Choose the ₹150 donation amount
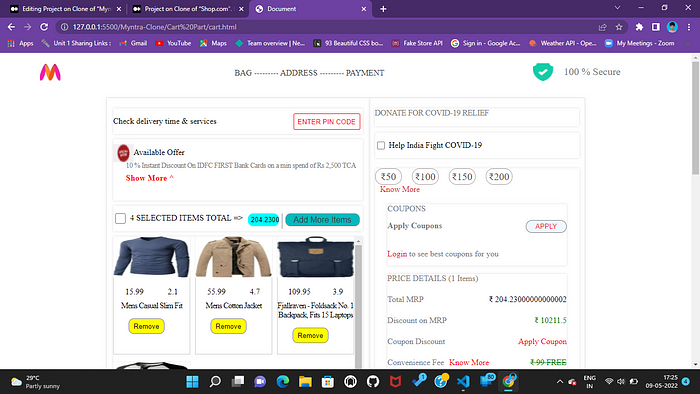Image resolution: width=700 pixels, height=394 pixels. click(462, 177)
